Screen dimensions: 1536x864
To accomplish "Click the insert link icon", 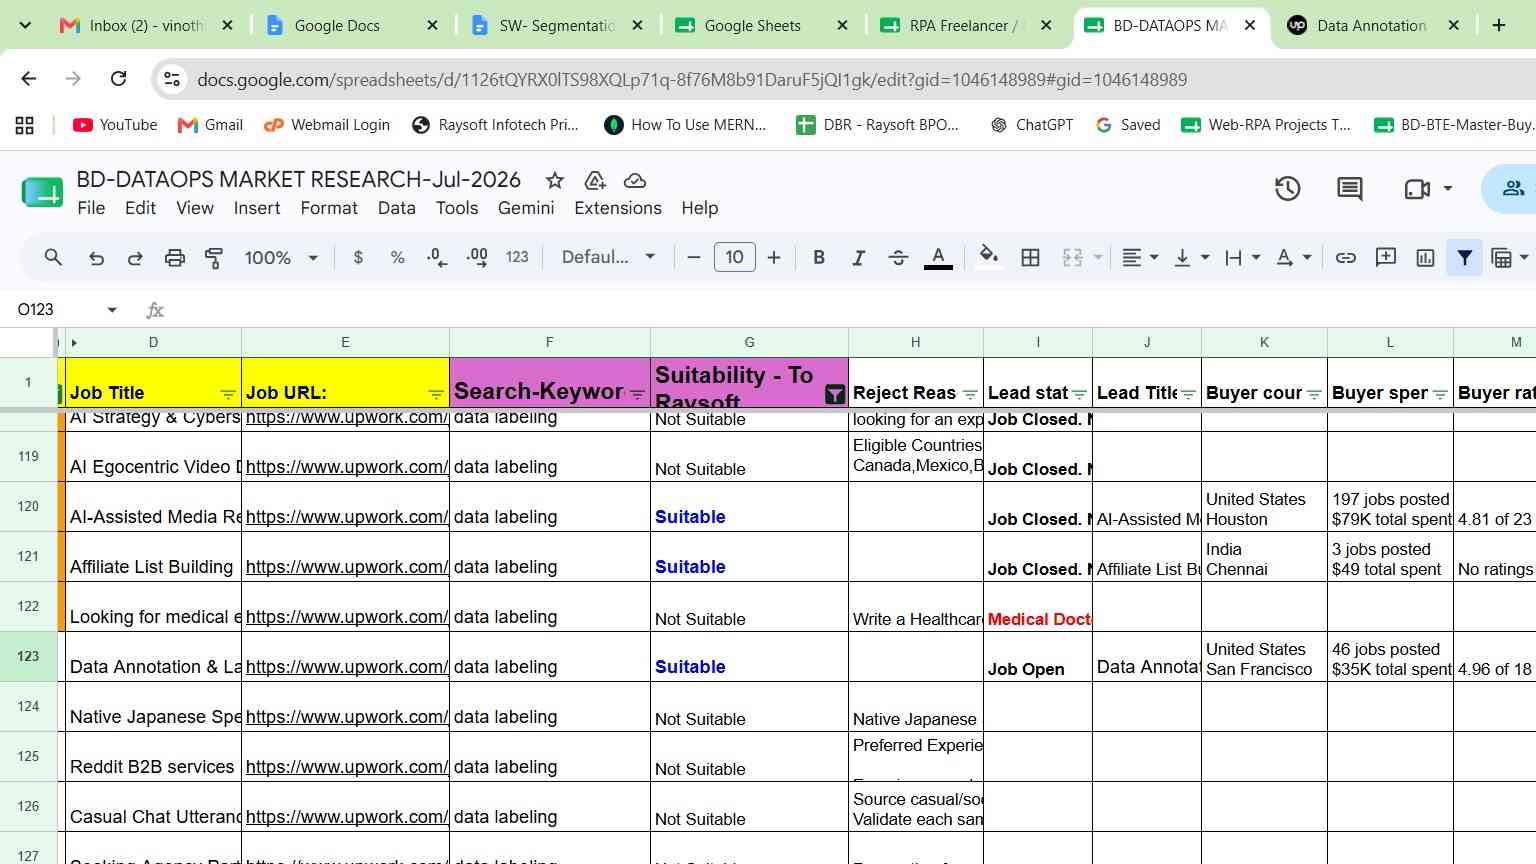I will coord(1346,258).
